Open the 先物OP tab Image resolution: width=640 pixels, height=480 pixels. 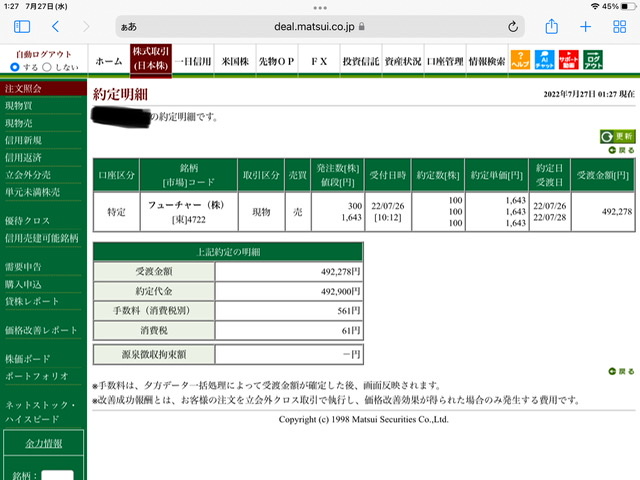277,61
